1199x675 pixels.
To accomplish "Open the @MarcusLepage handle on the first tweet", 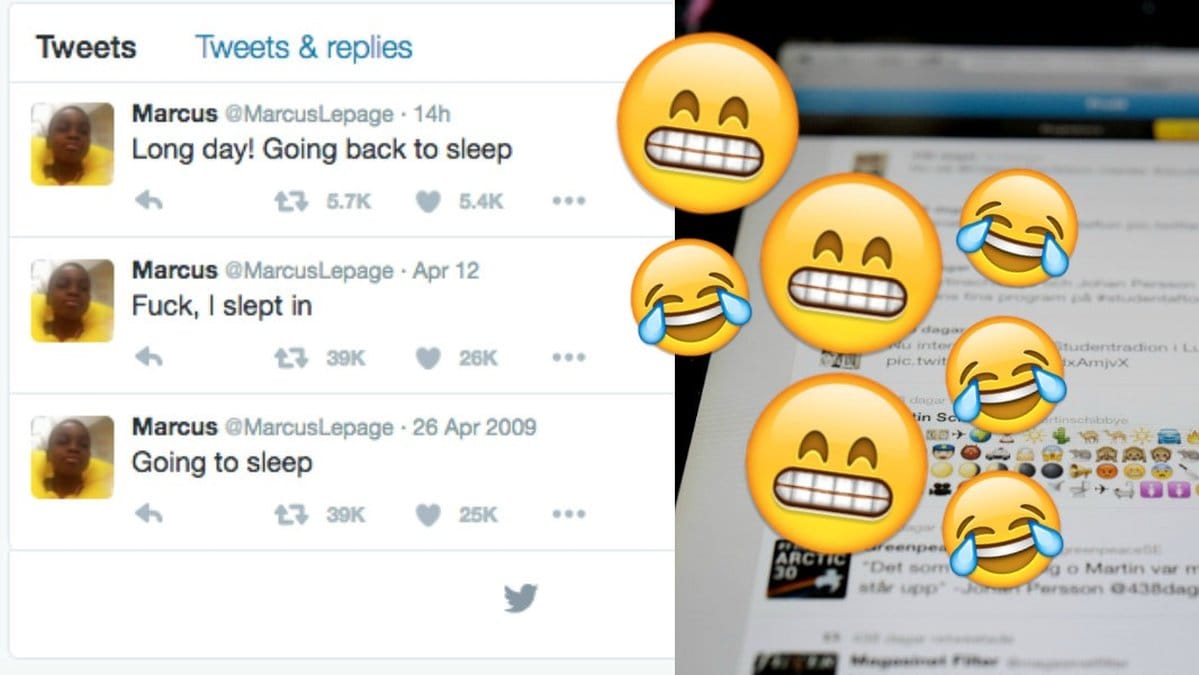I will (309, 114).
